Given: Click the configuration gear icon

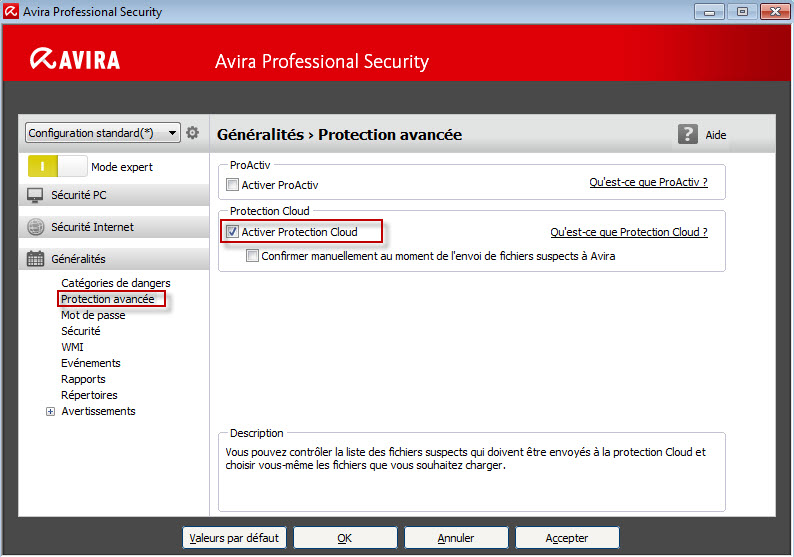Looking at the screenshot, I should coord(192,133).
